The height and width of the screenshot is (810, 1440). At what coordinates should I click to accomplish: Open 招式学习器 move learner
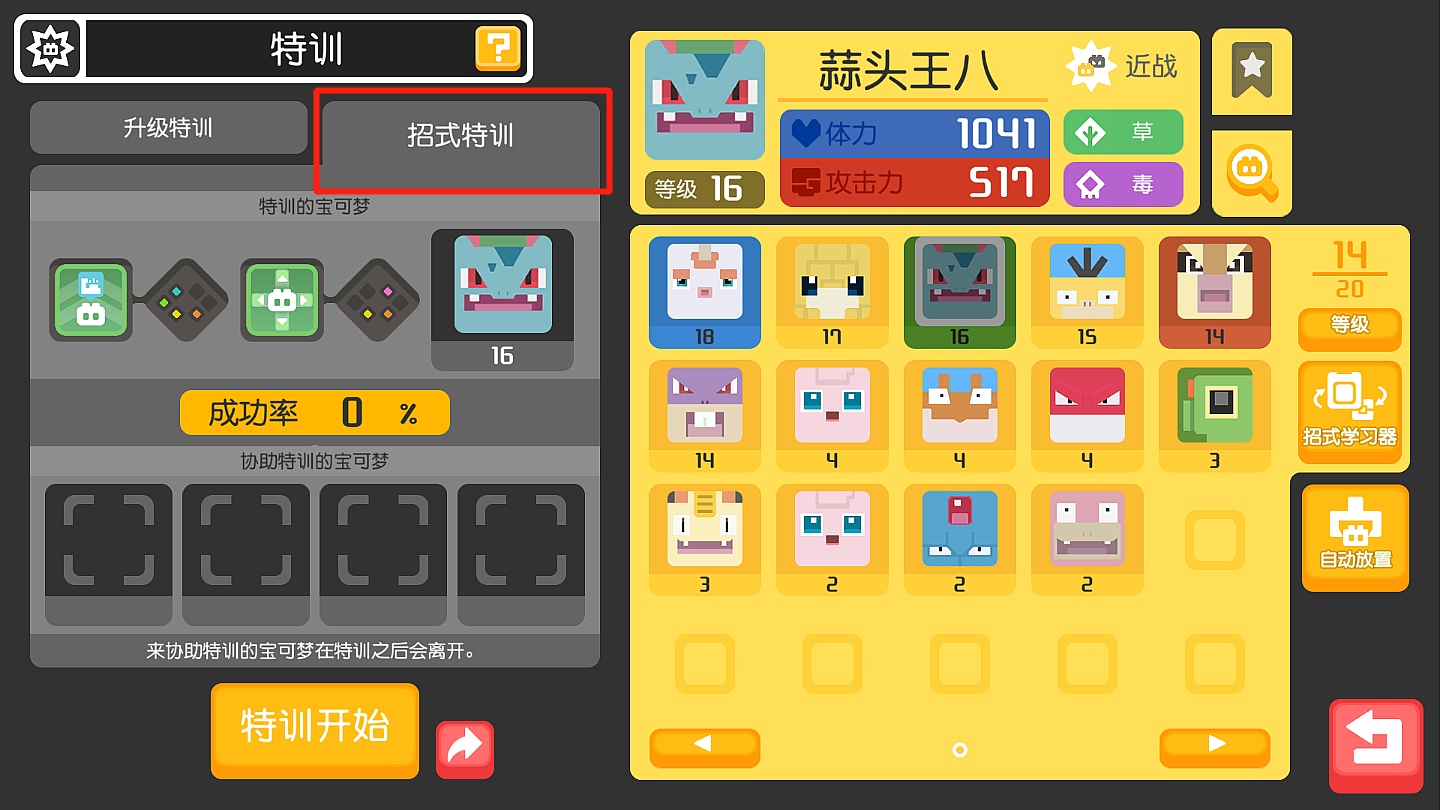1350,412
